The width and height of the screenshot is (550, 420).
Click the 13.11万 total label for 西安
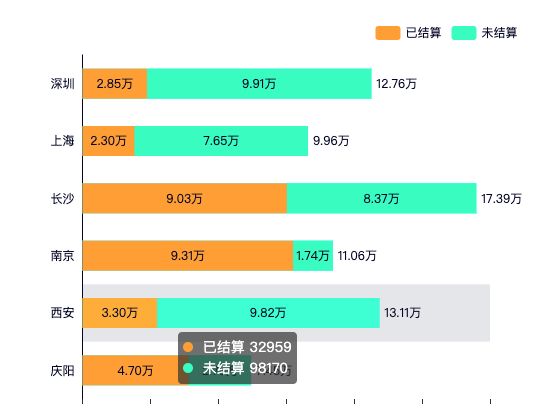point(402,313)
